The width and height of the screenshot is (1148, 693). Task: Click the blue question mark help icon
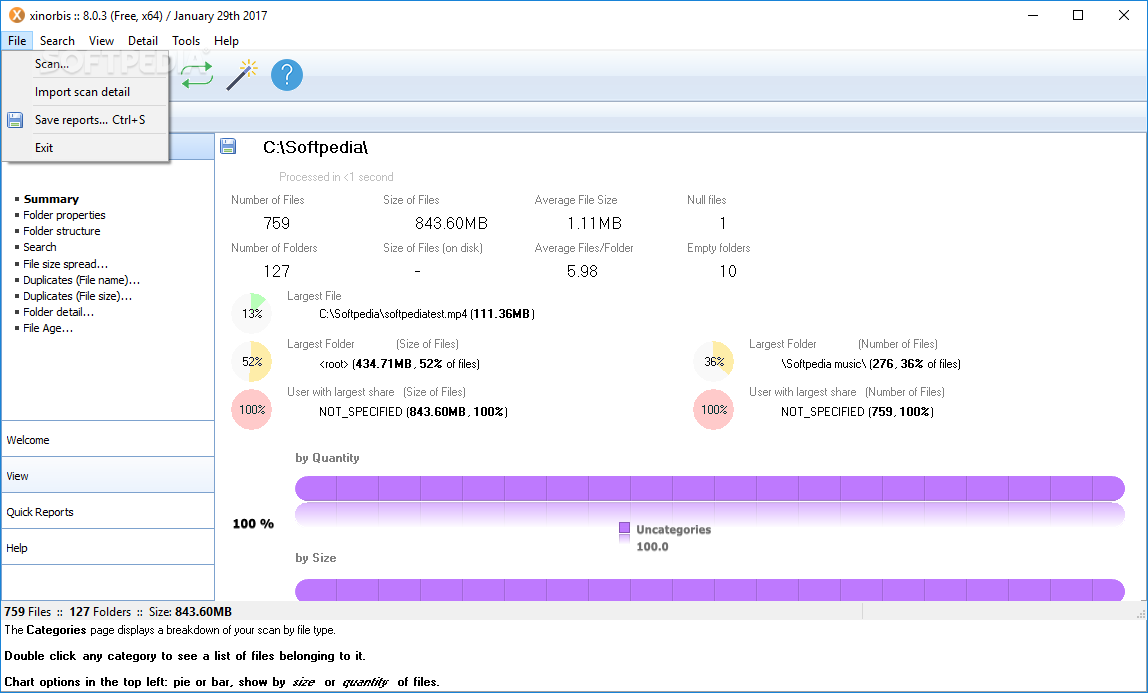(x=287, y=75)
